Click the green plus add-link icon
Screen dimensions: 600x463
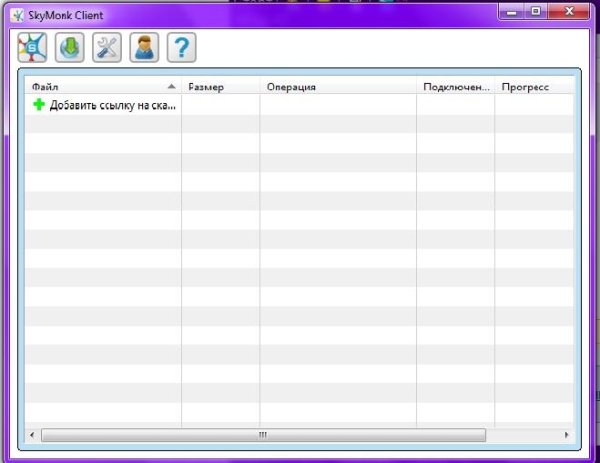(x=39, y=104)
